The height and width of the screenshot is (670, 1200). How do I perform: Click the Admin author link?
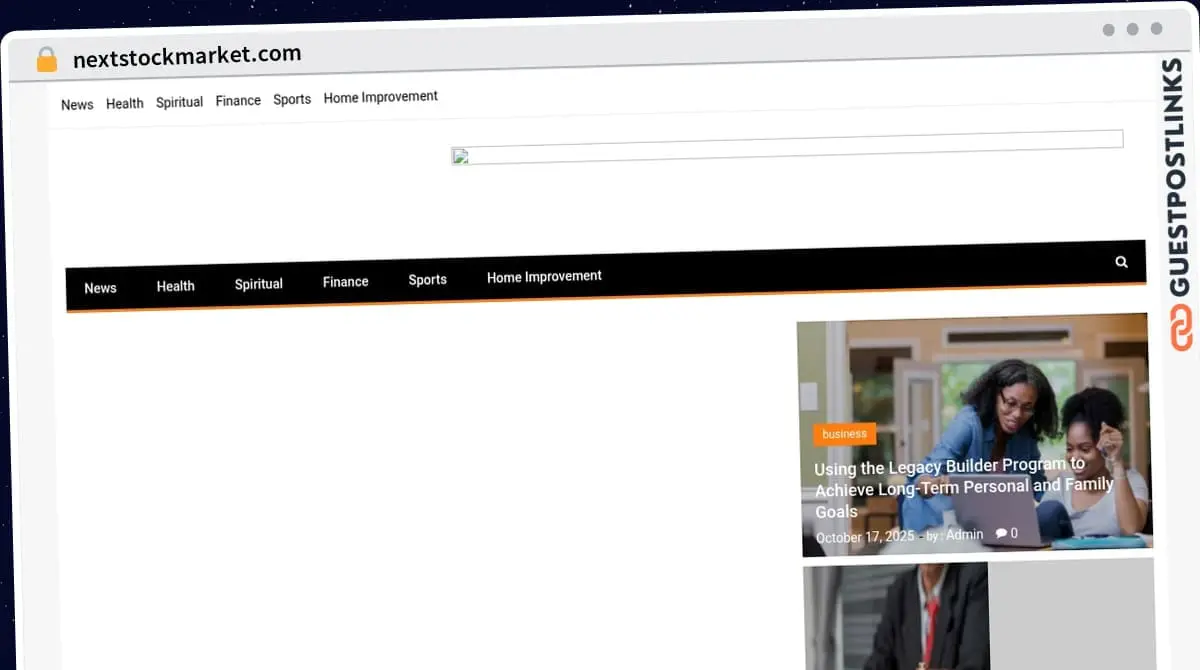(965, 535)
